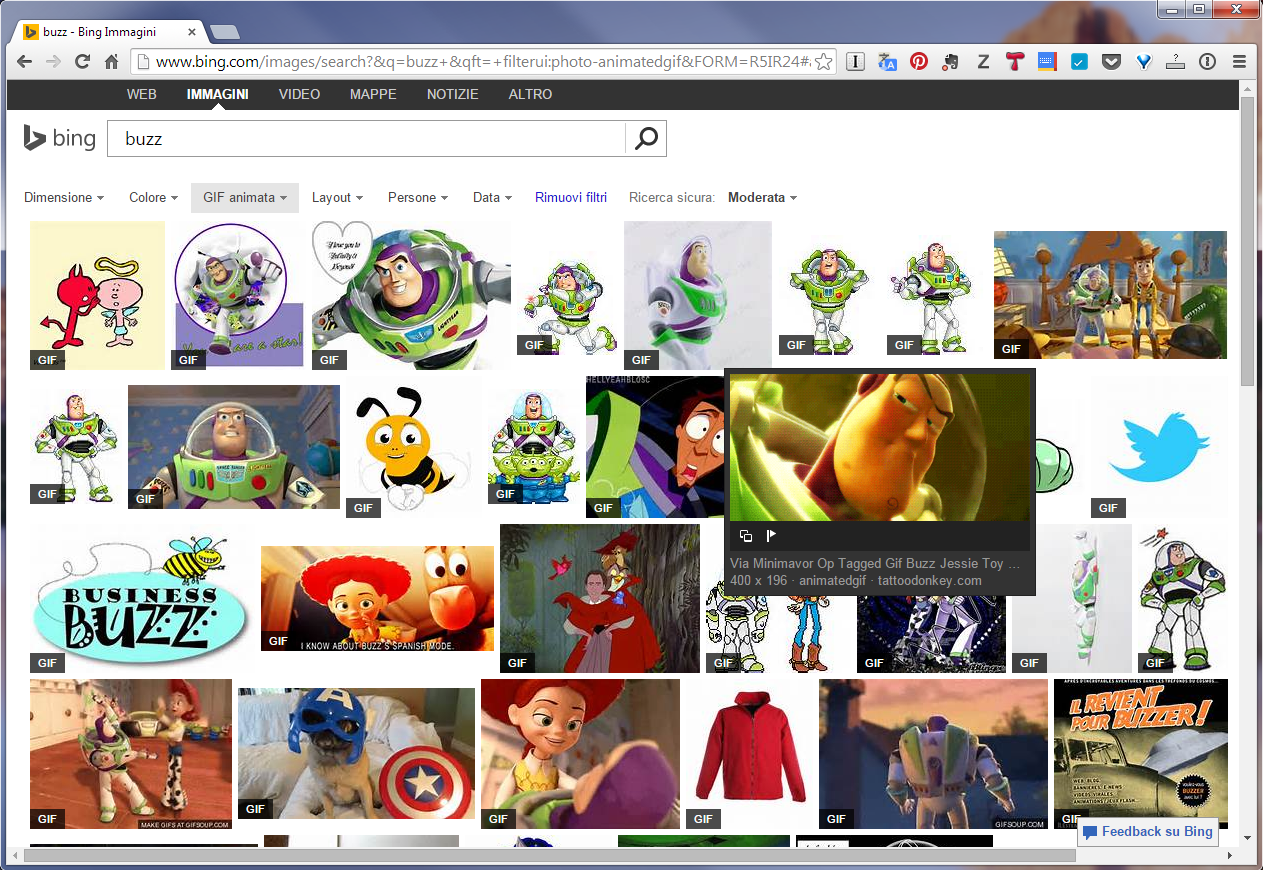Change the Moderata safe search setting
The height and width of the screenshot is (870, 1263).
(762, 198)
